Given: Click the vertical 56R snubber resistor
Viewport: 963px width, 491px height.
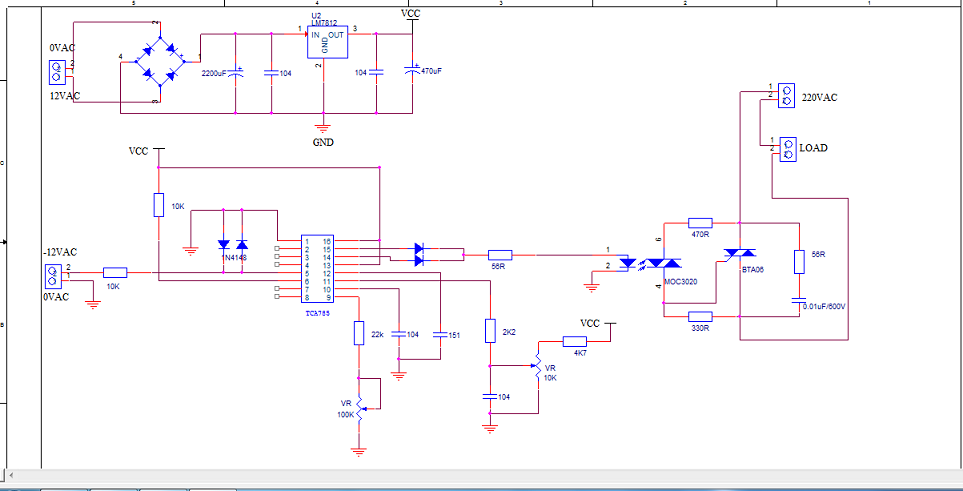Looking at the screenshot, I should click(x=799, y=262).
